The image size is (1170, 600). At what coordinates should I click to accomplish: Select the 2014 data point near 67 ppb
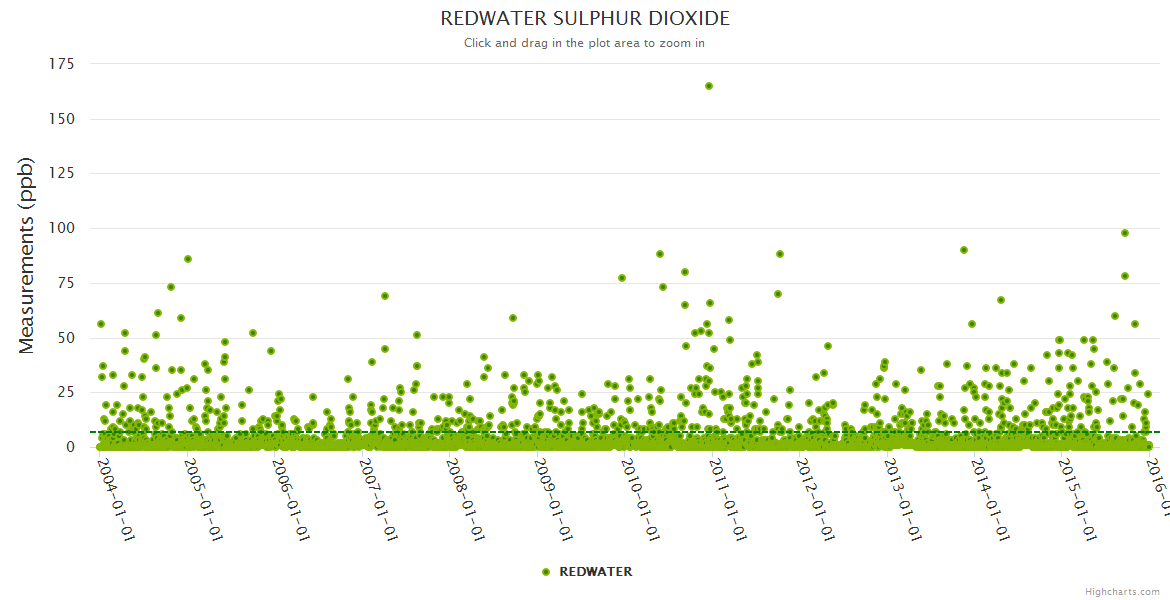[1001, 300]
